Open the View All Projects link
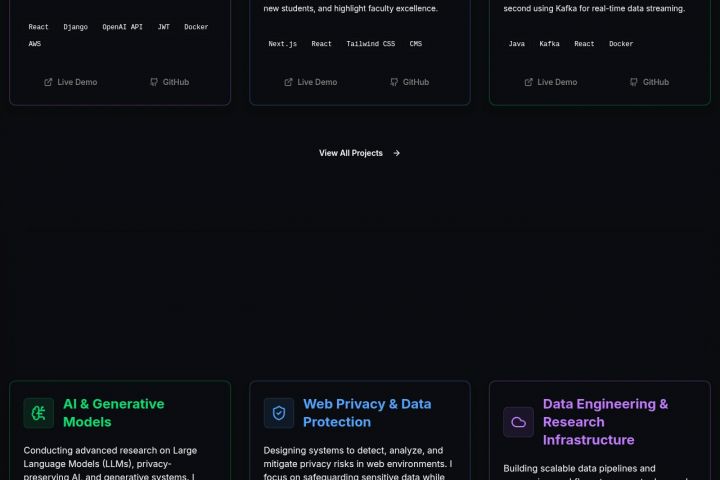 (351, 153)
